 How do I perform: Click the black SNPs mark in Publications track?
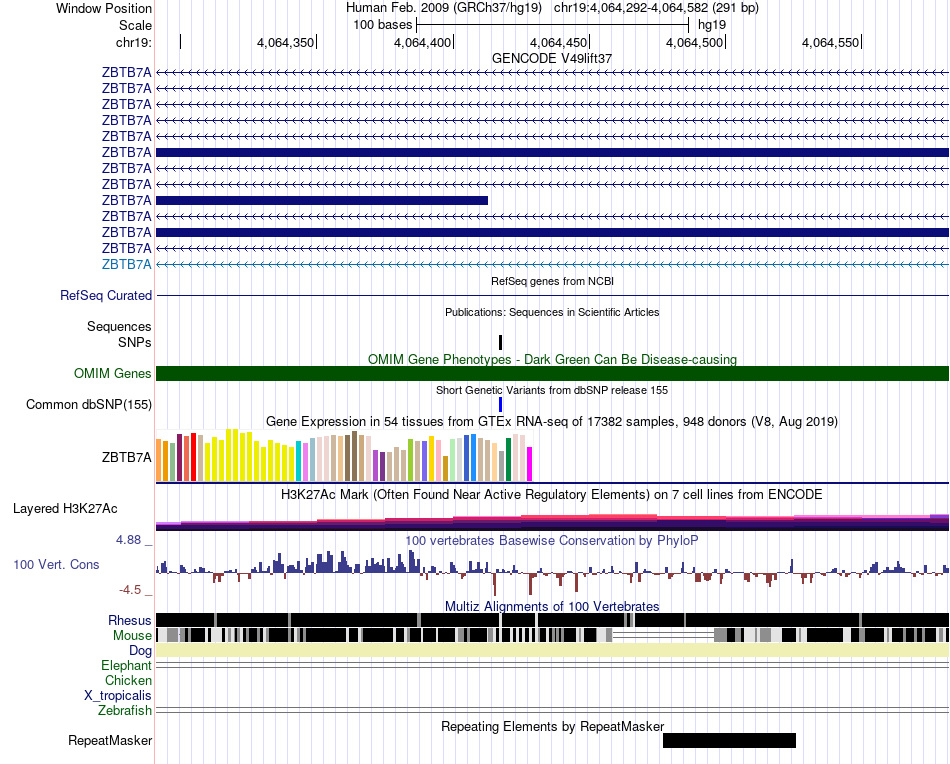[x=500, y=342]
